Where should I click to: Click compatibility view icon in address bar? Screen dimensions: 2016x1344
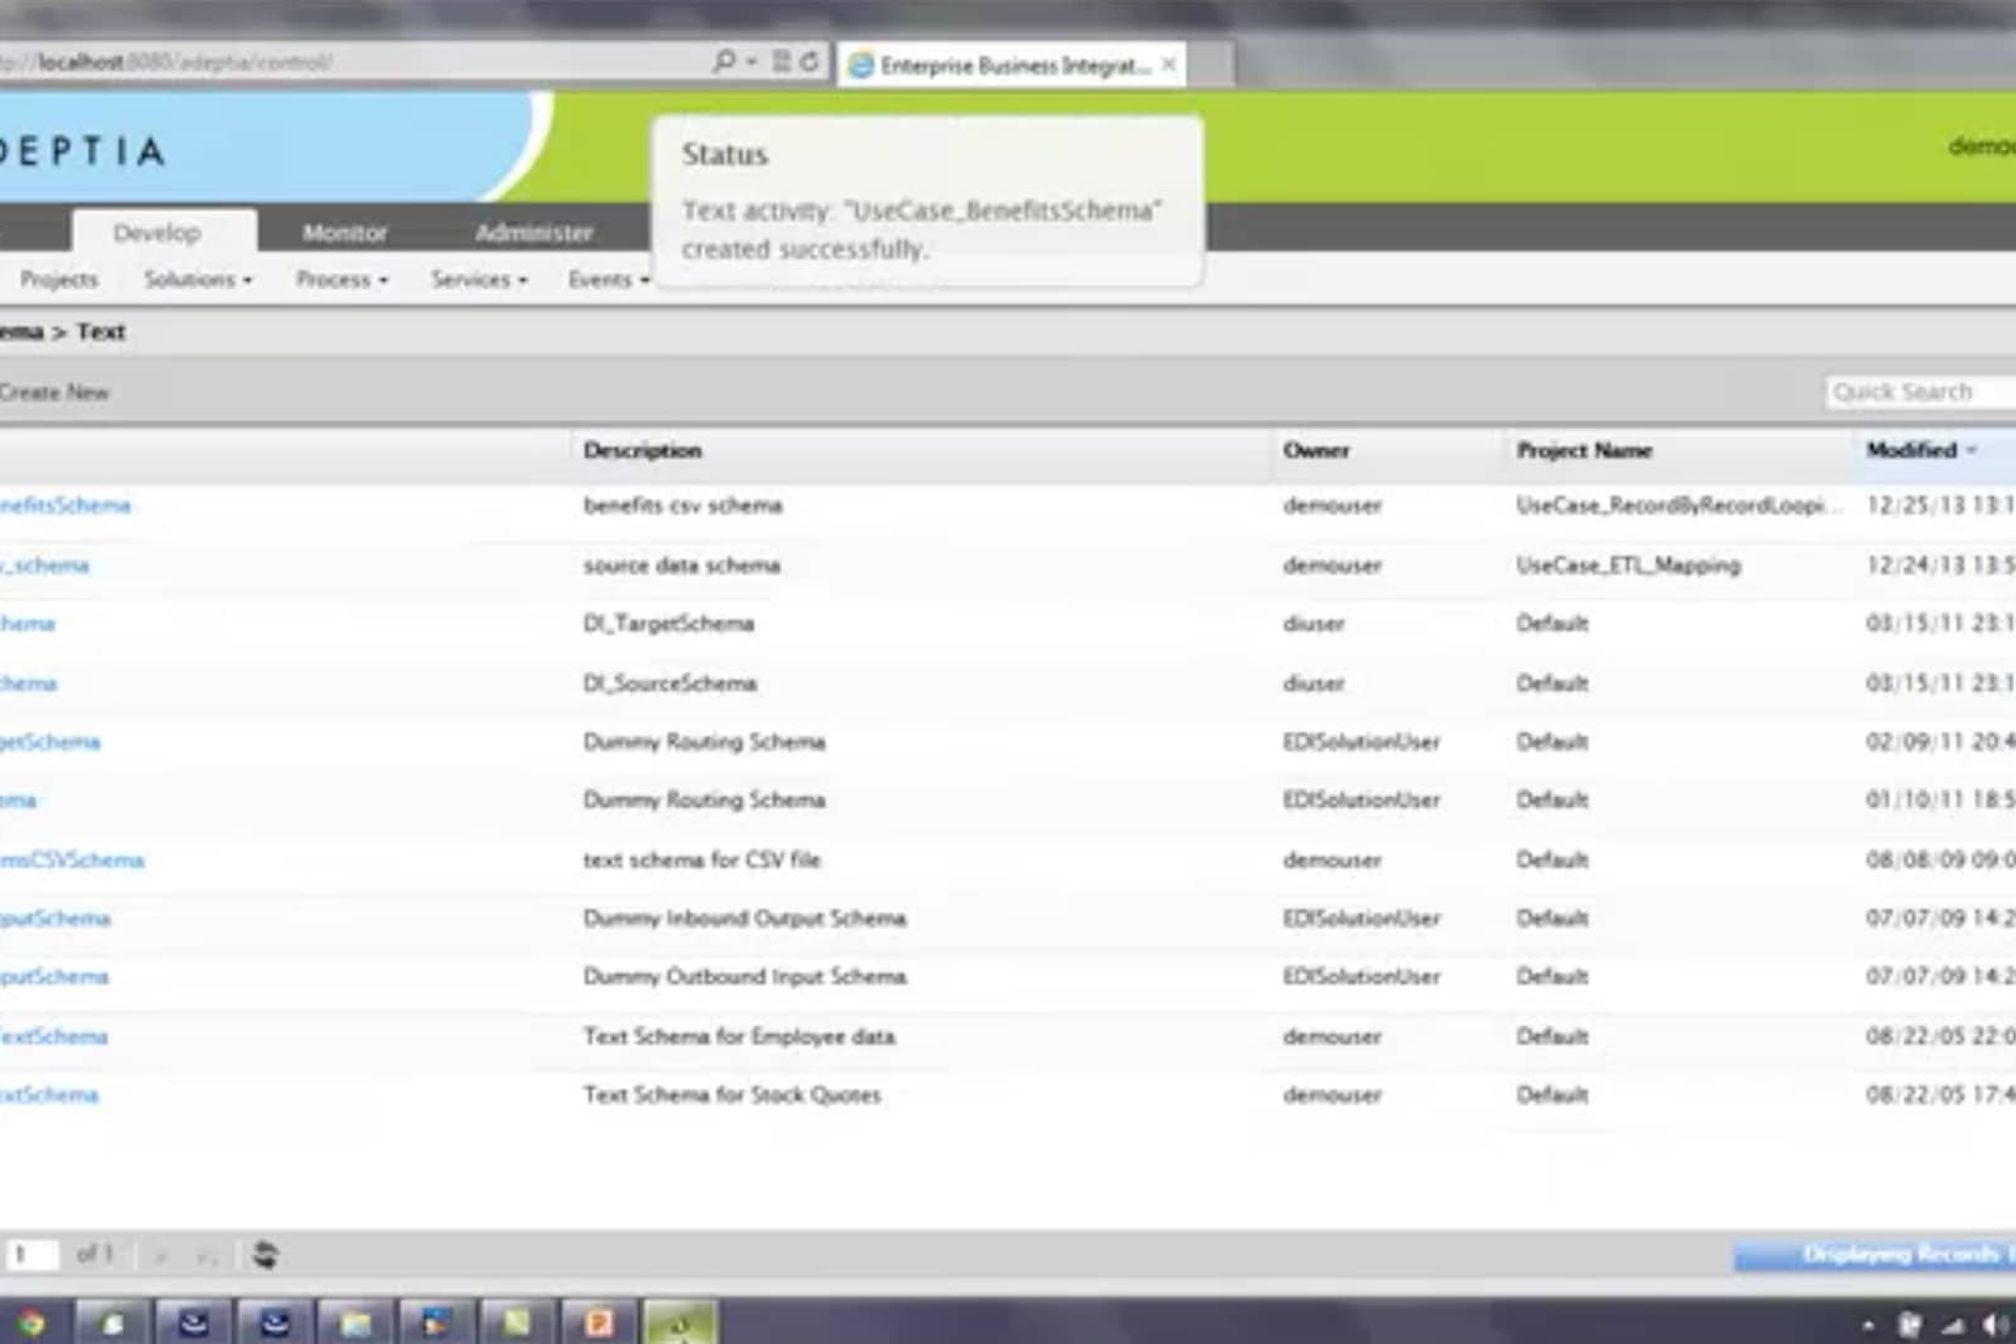(x=782, y=62)
